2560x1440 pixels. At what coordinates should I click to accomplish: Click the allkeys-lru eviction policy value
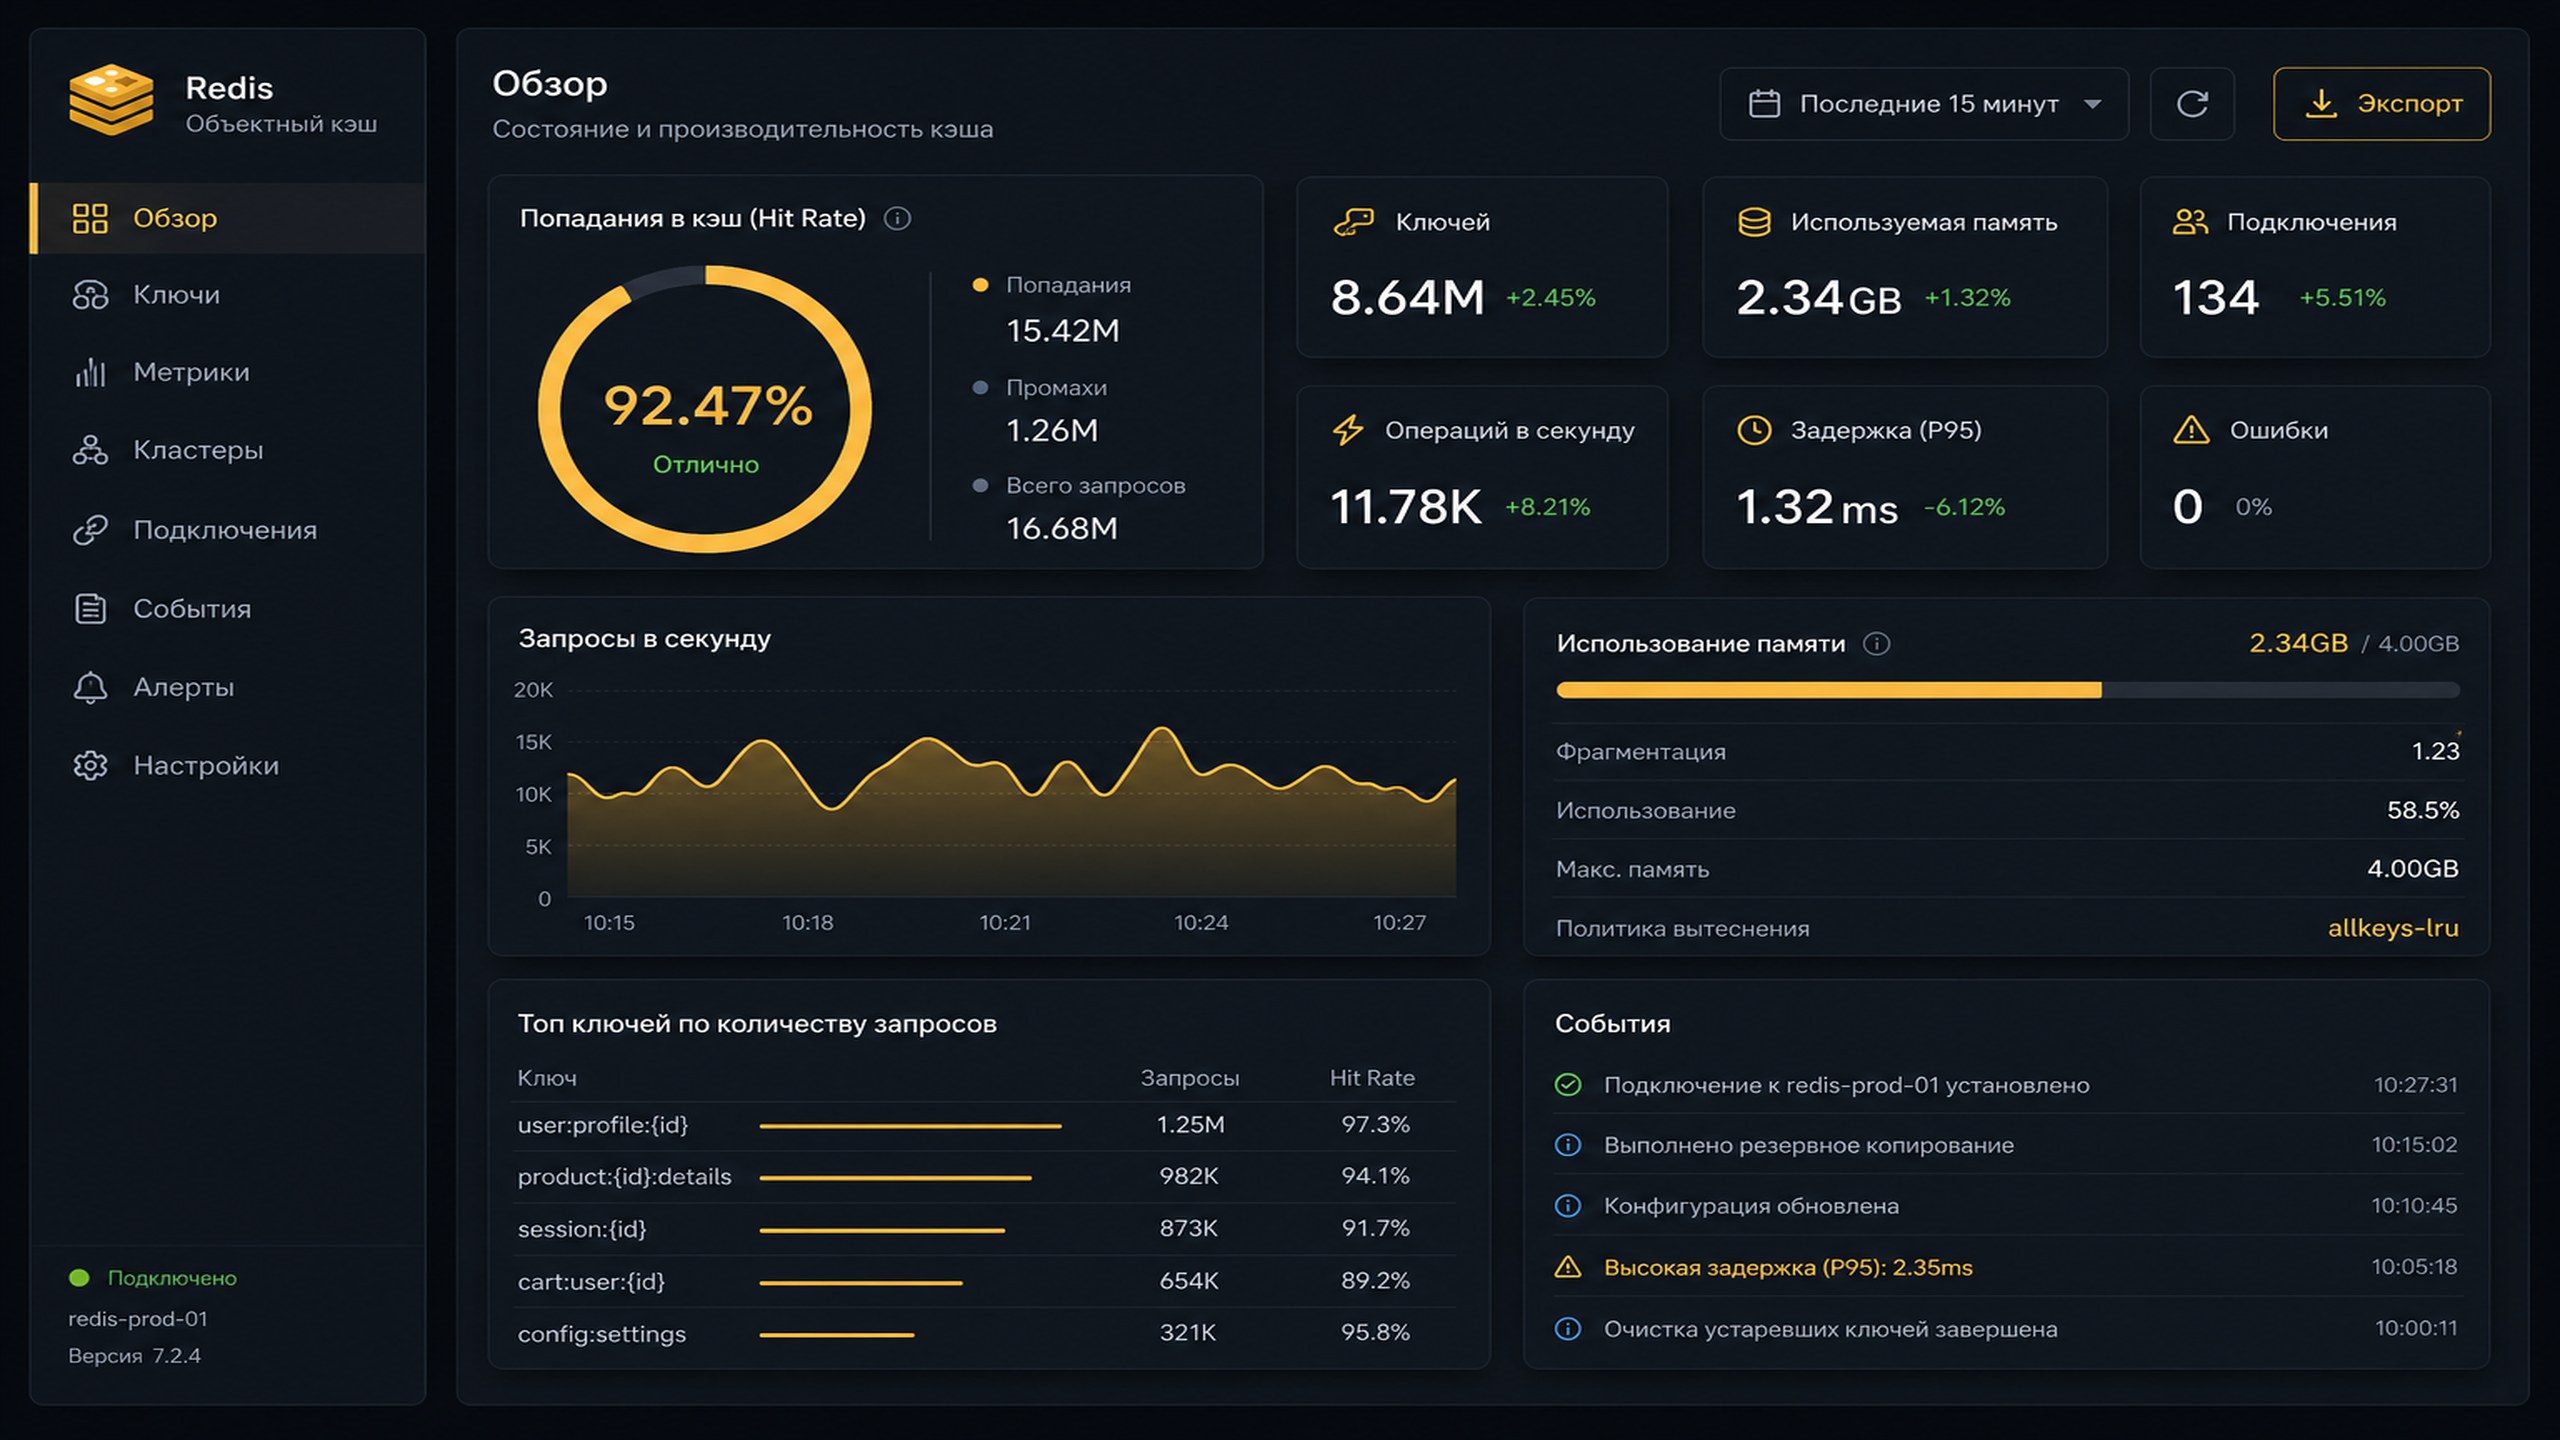(x=2393, y=928)
